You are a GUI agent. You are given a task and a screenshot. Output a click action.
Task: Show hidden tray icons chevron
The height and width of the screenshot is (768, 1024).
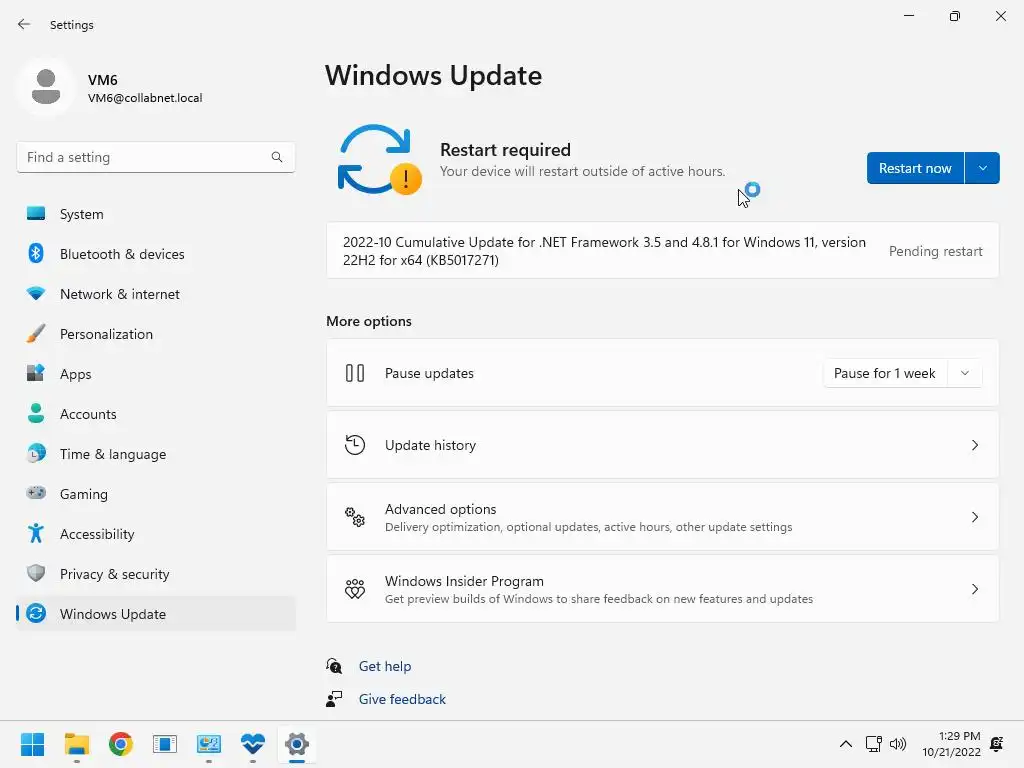pyautogui.click(x=846, y=744)
